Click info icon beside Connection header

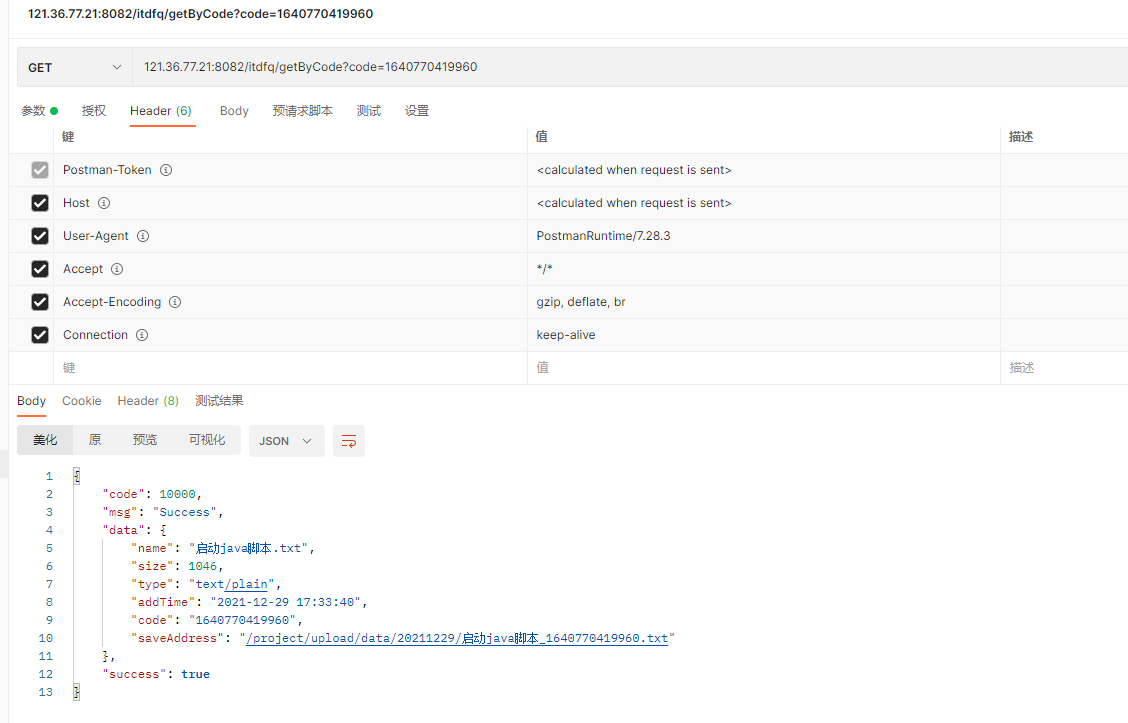point(142,335)
